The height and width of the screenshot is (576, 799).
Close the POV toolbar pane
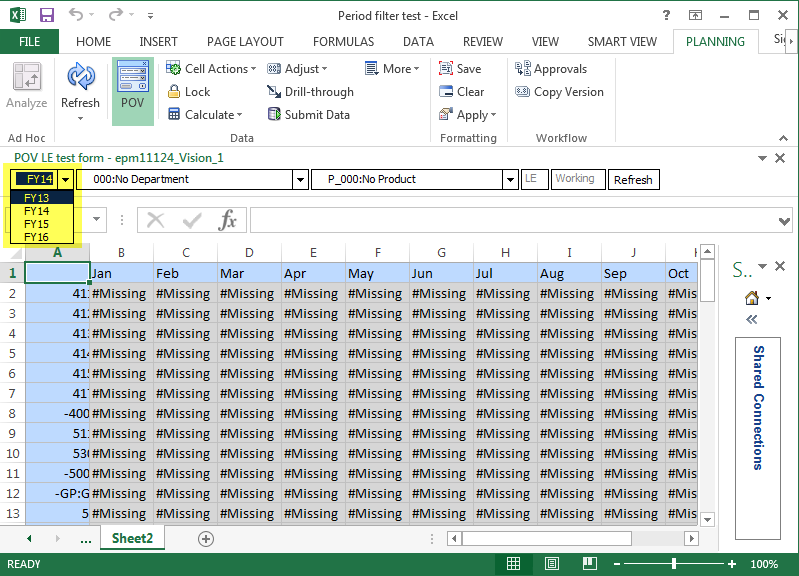[780, 158]
